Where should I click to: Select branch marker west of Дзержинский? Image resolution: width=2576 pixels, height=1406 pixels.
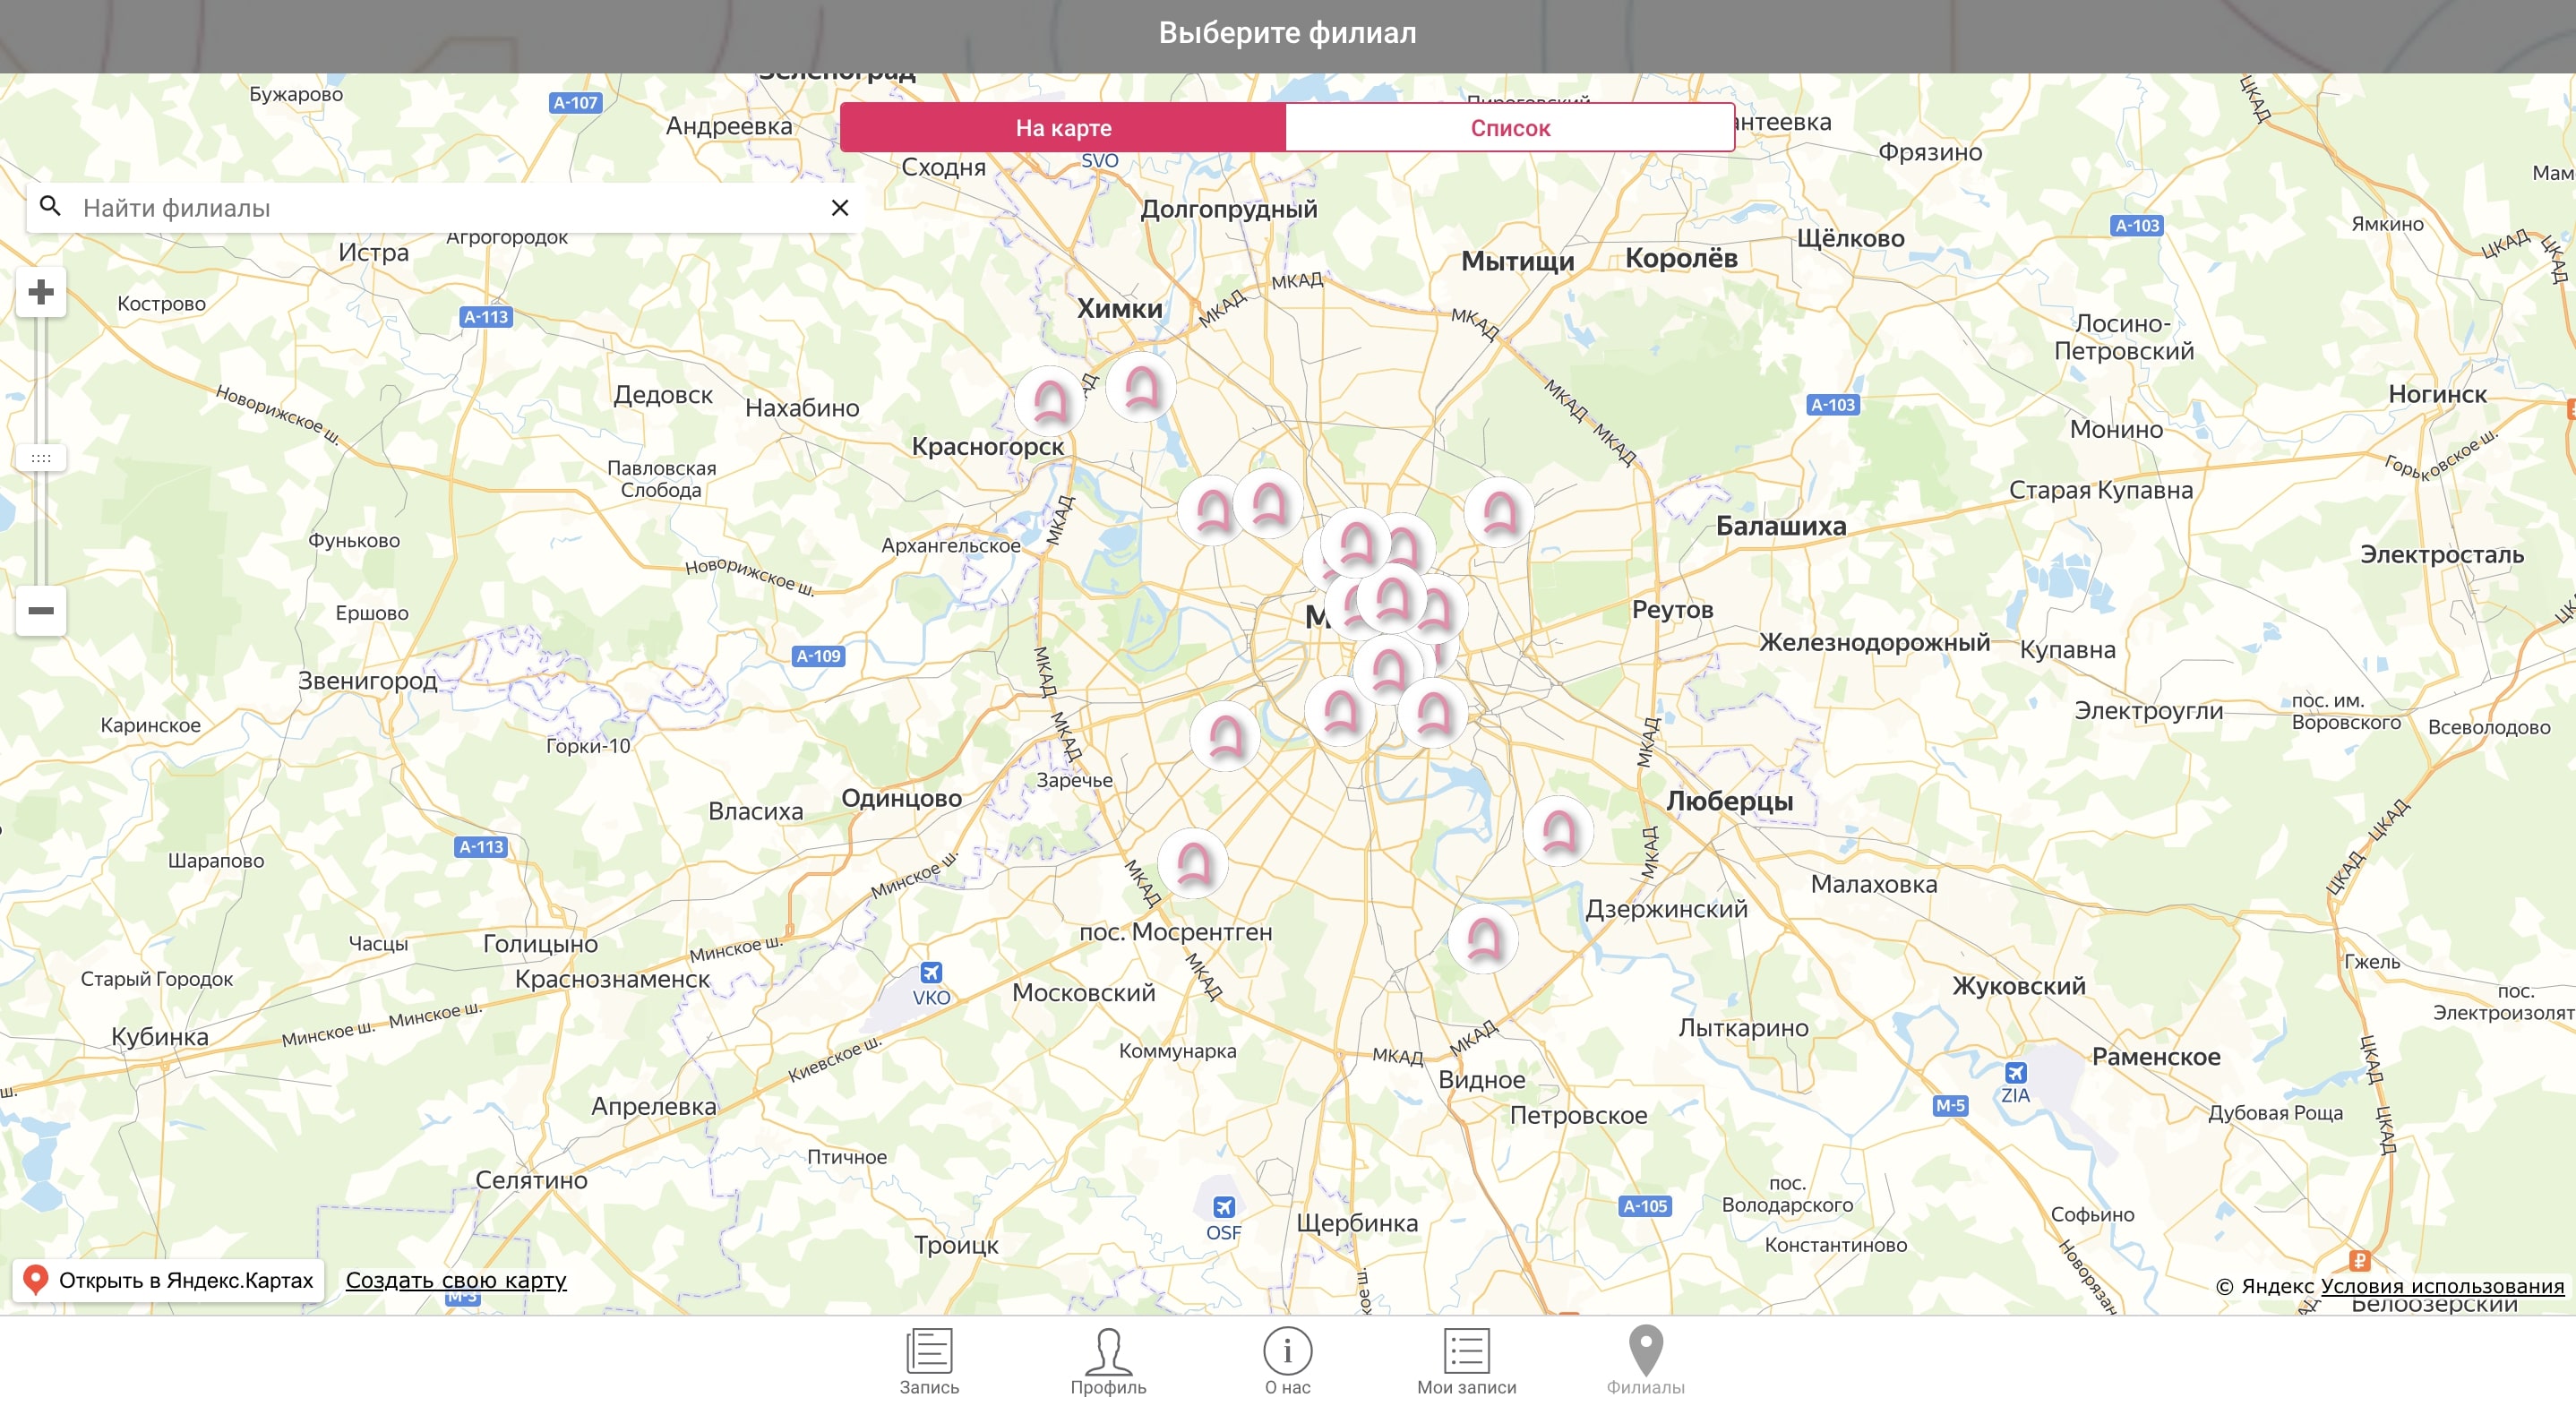pos(1484,938)
